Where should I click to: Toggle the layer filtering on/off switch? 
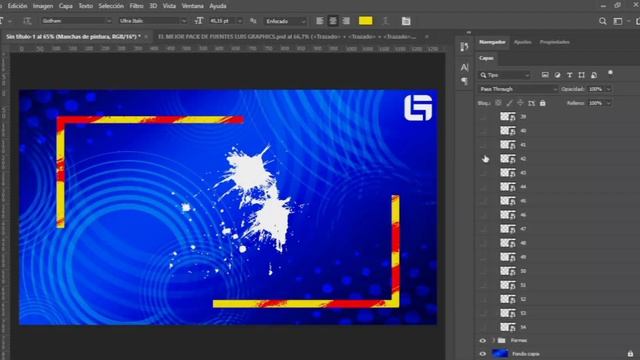[x=610, y=73]
